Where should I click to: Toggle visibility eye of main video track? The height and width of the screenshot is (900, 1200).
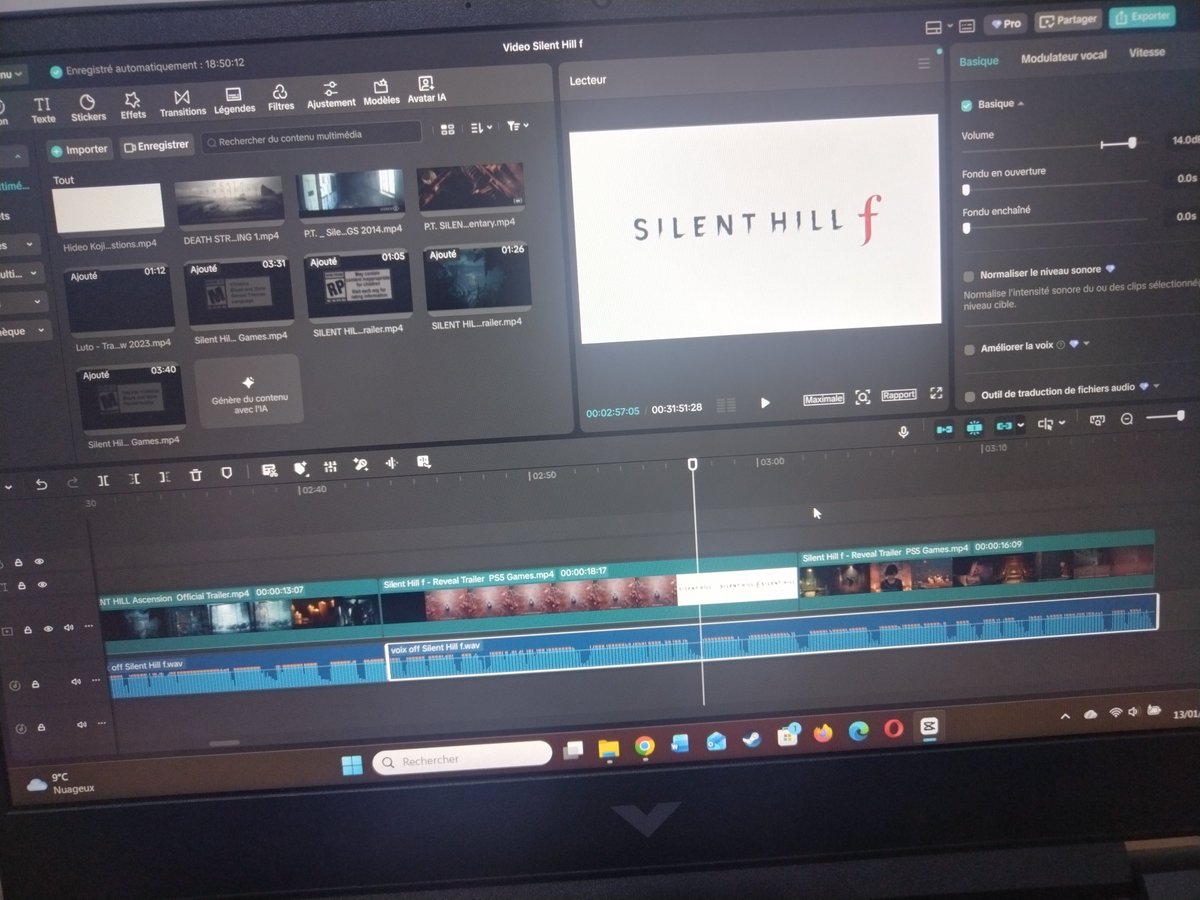[x=48, y=629]
